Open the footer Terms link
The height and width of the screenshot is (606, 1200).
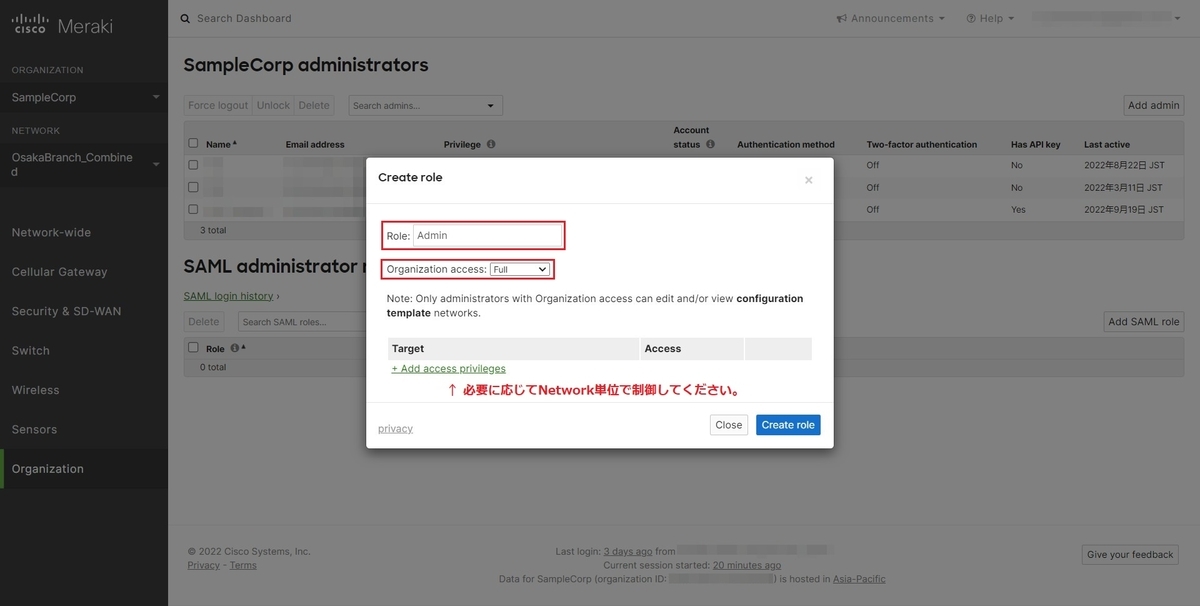(x=243, y=565)
